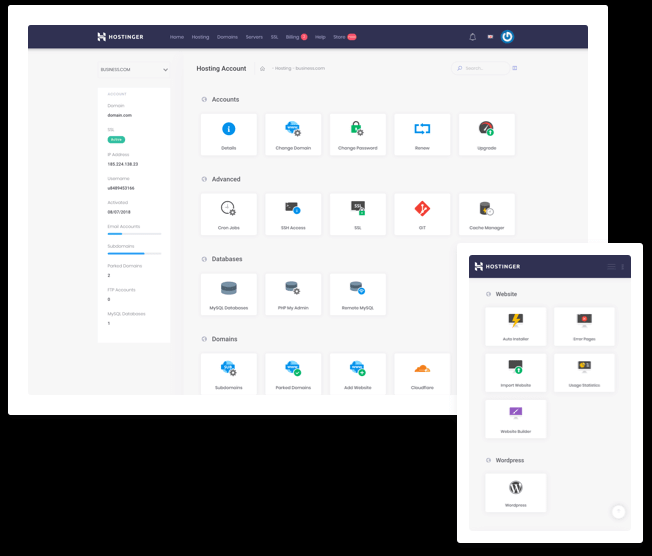Click into the Search field
The height and width of the screenshot is (556, 652).
[485, 68]
